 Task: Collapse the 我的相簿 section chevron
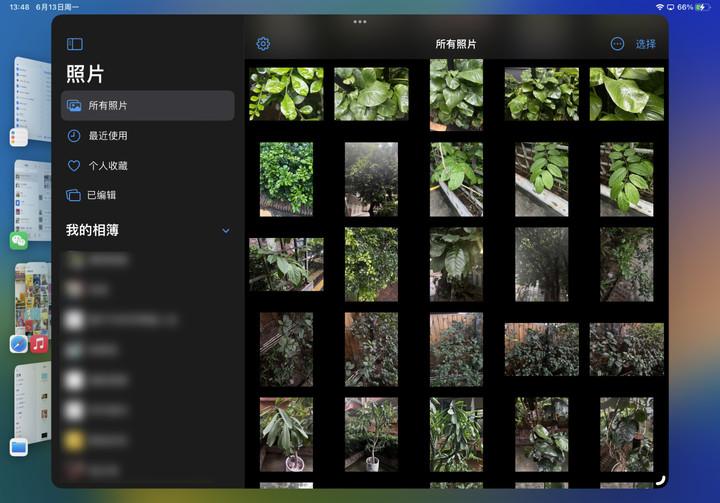225,231
